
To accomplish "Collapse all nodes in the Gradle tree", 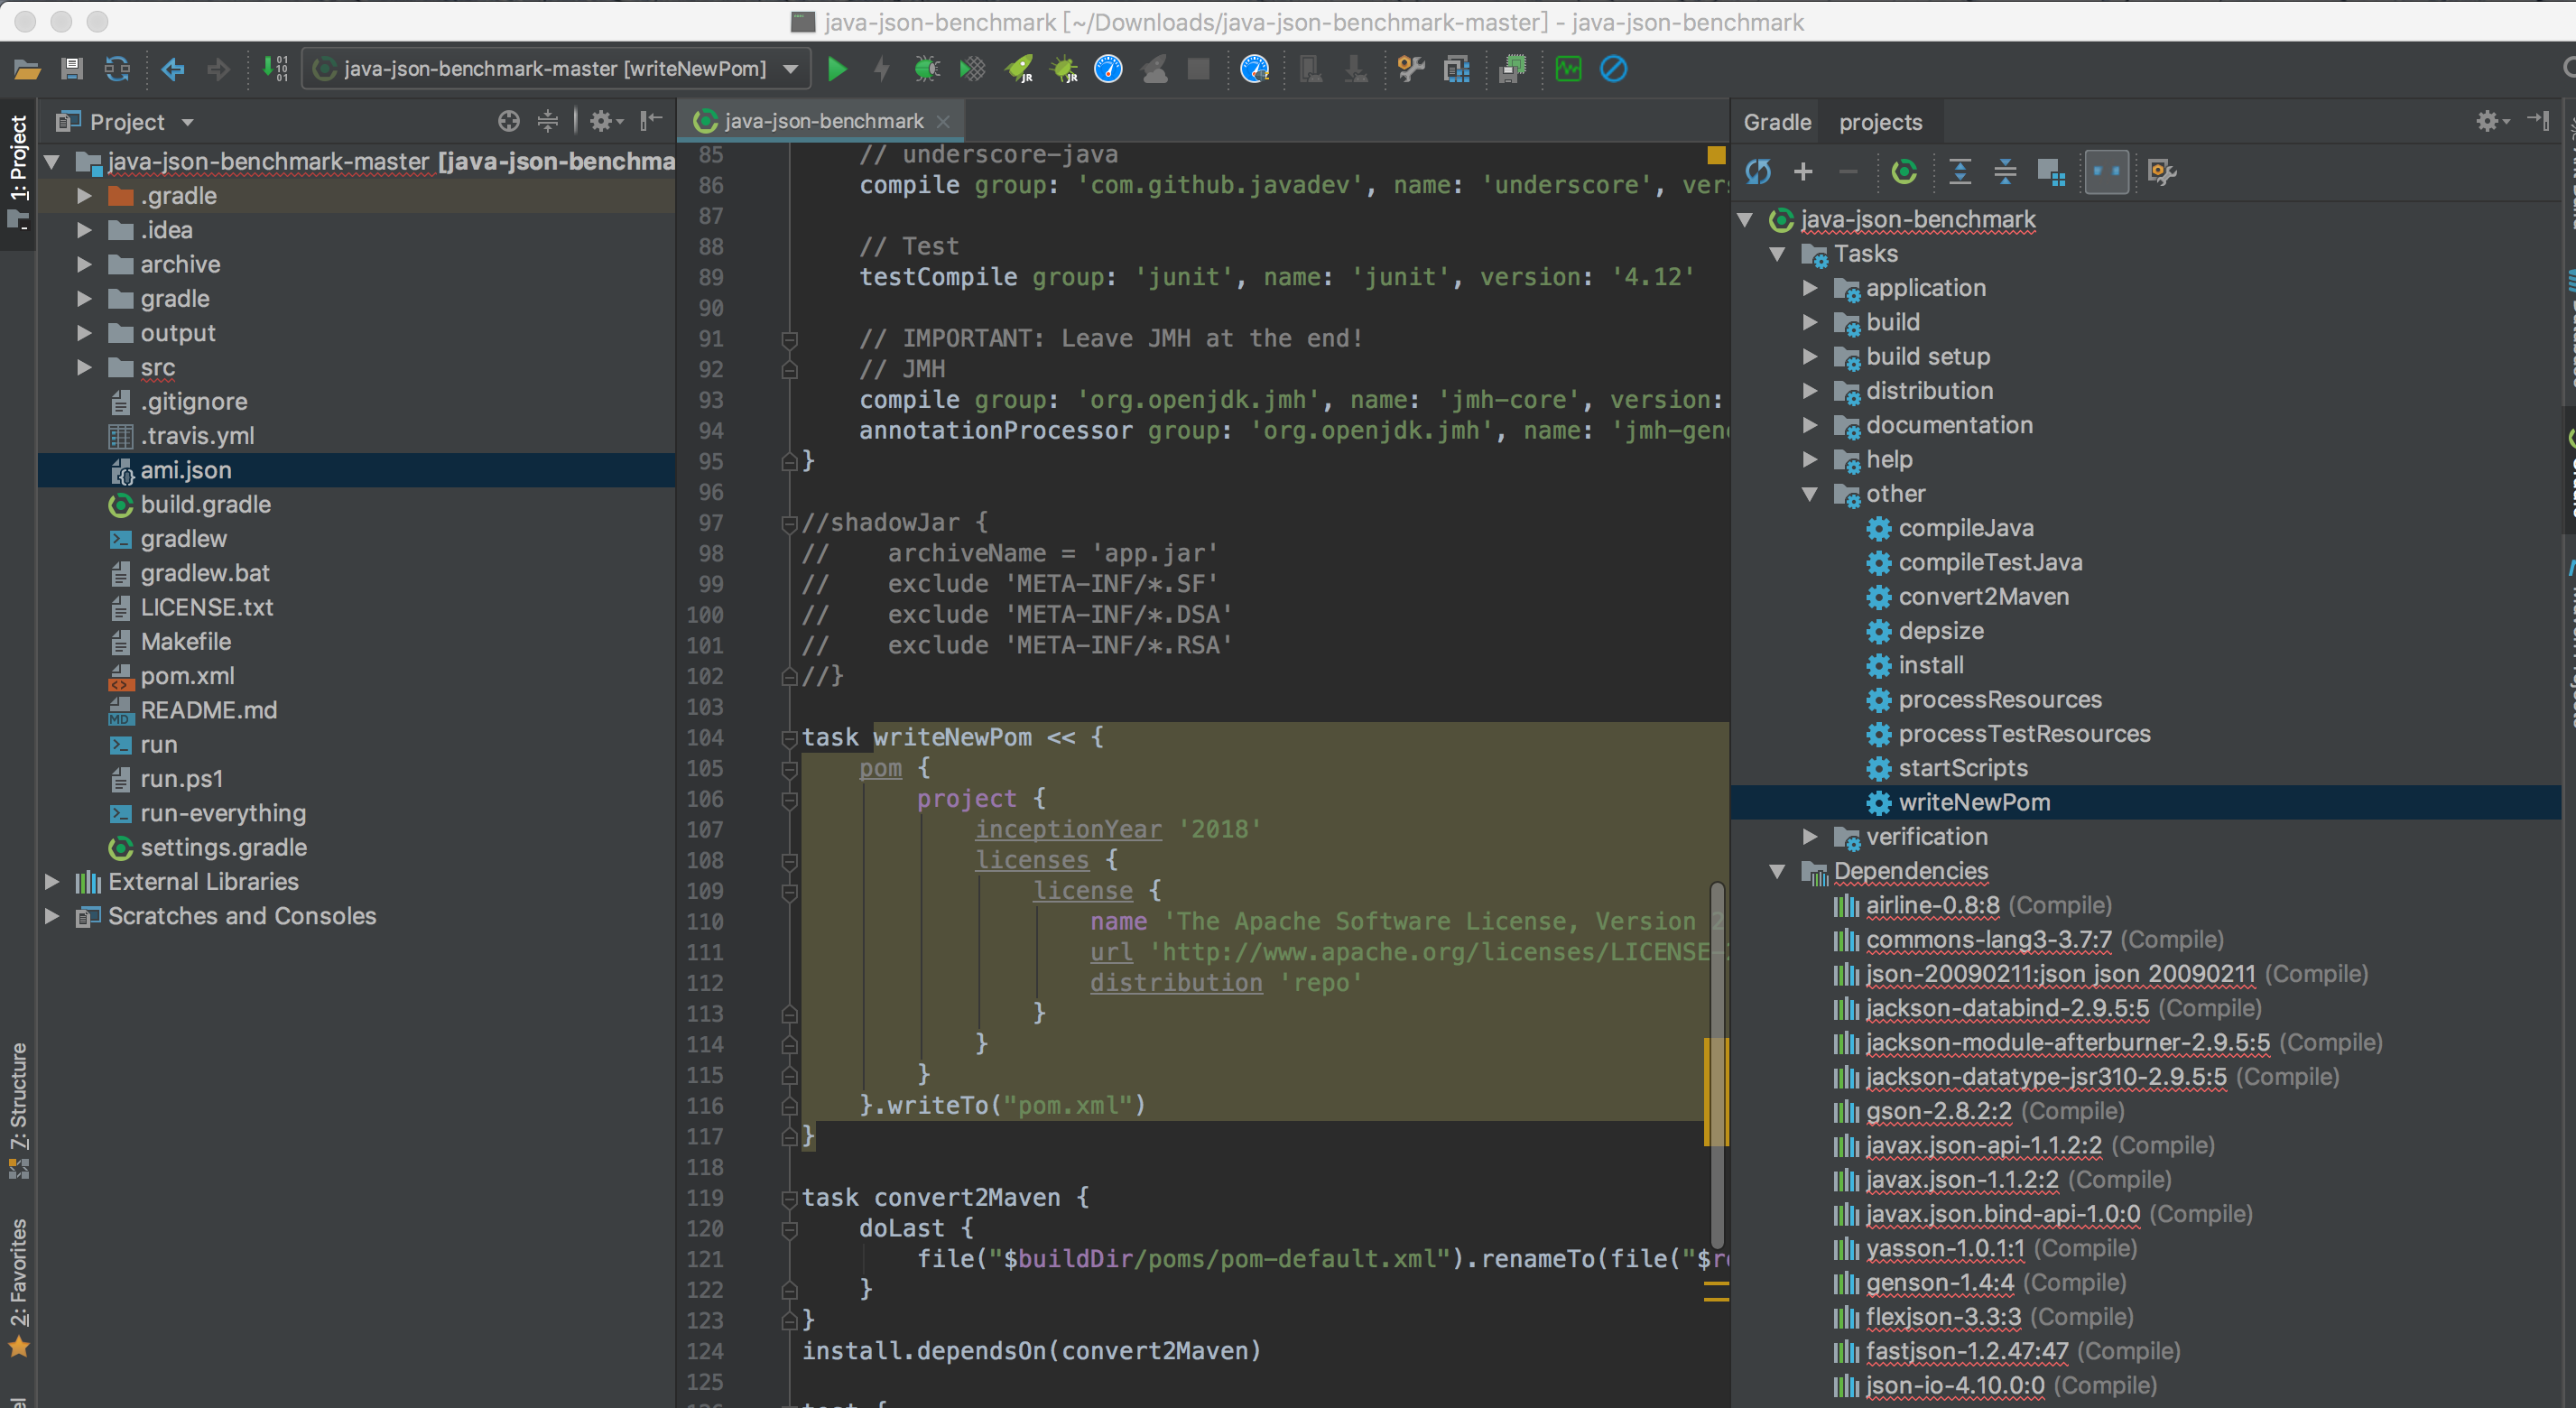I will pyautogui.click(x=2004, y=171).
